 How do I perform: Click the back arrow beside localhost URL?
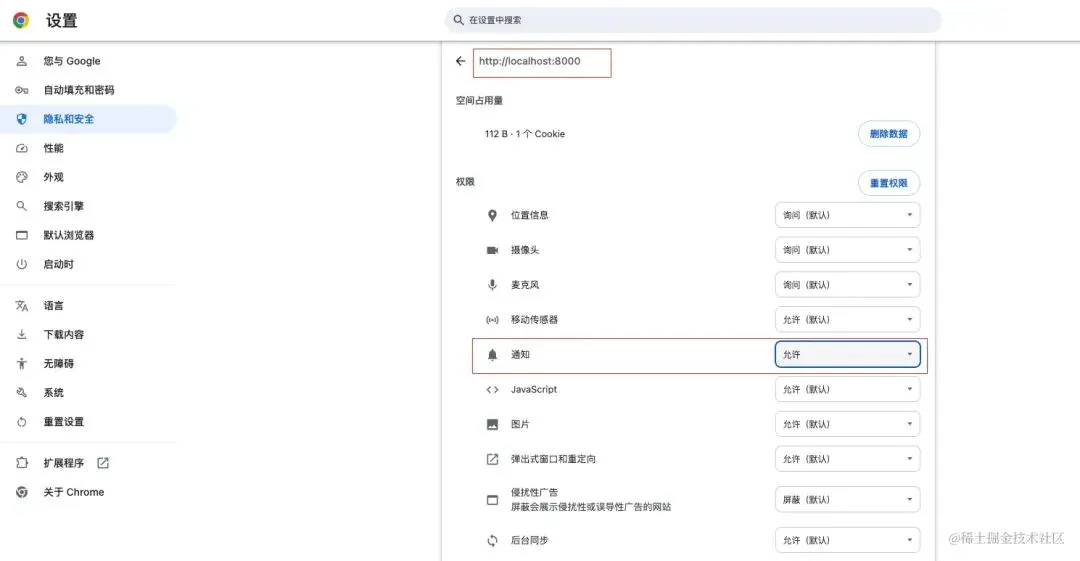pyautogui.click(x=460, y=61)
